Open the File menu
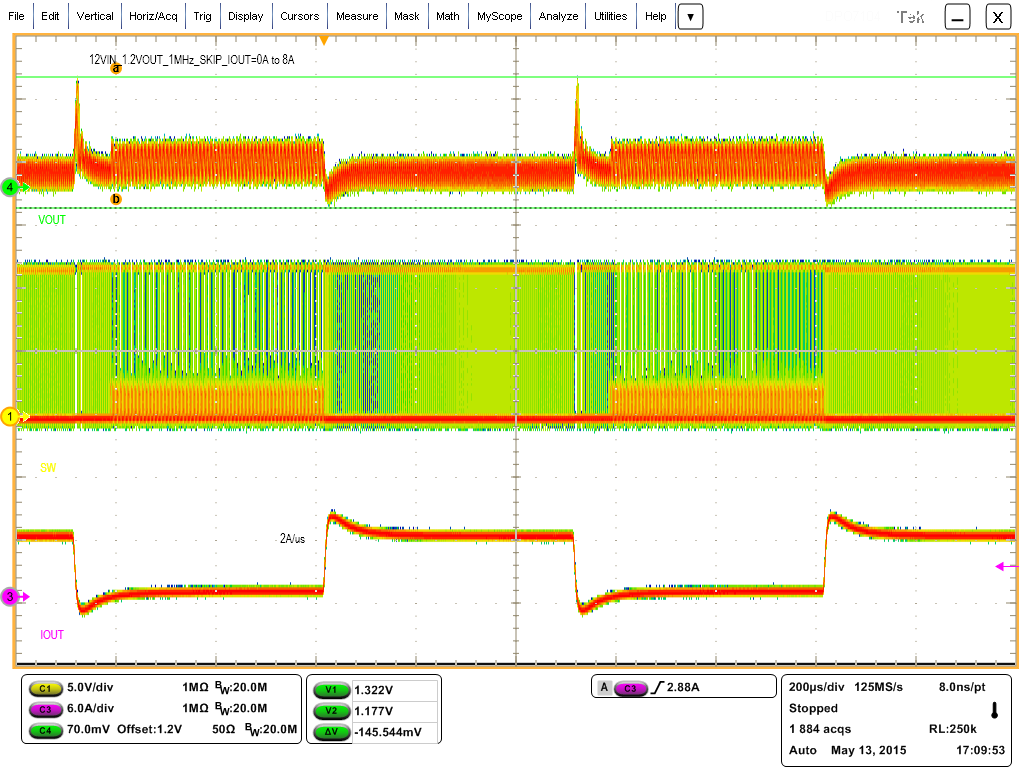The height and width of the screenshot is (768, 1024). (x=16, y=16)
